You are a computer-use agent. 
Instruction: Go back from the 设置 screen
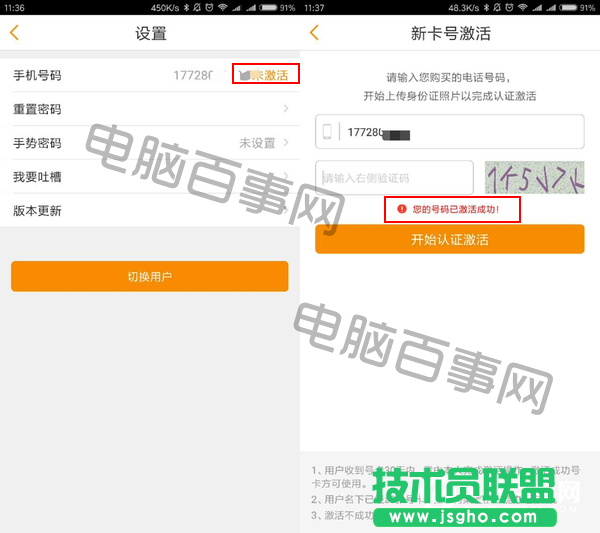(14, 33)
